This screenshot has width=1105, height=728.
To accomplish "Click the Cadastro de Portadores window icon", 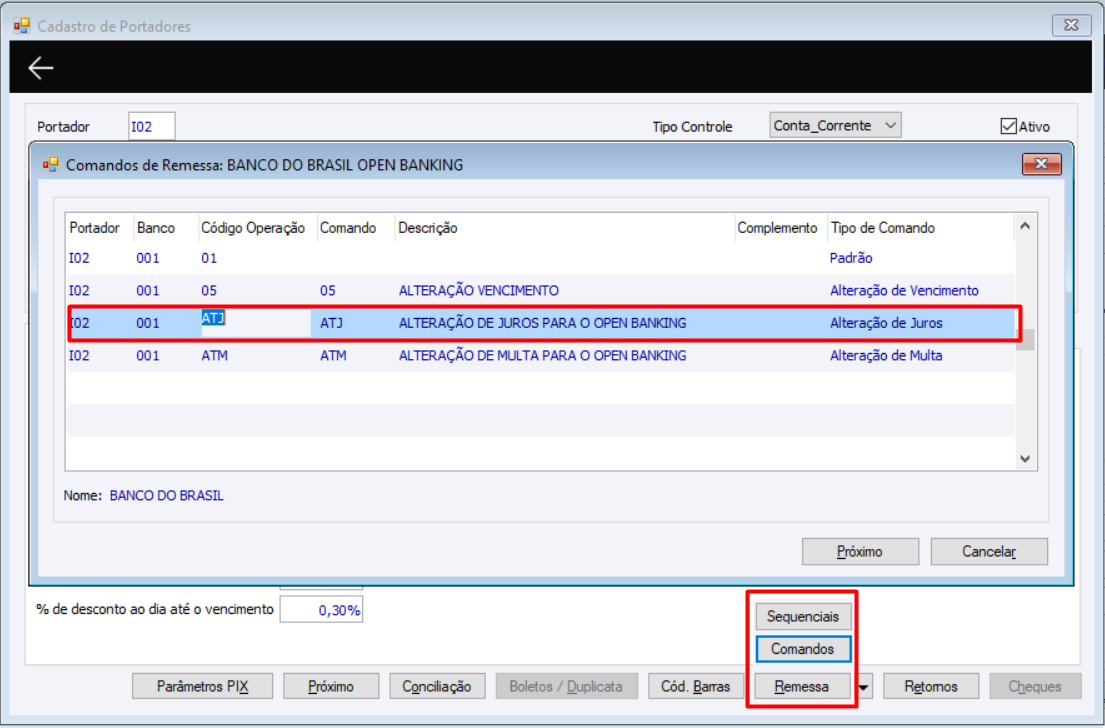I will tap(22, 26).
